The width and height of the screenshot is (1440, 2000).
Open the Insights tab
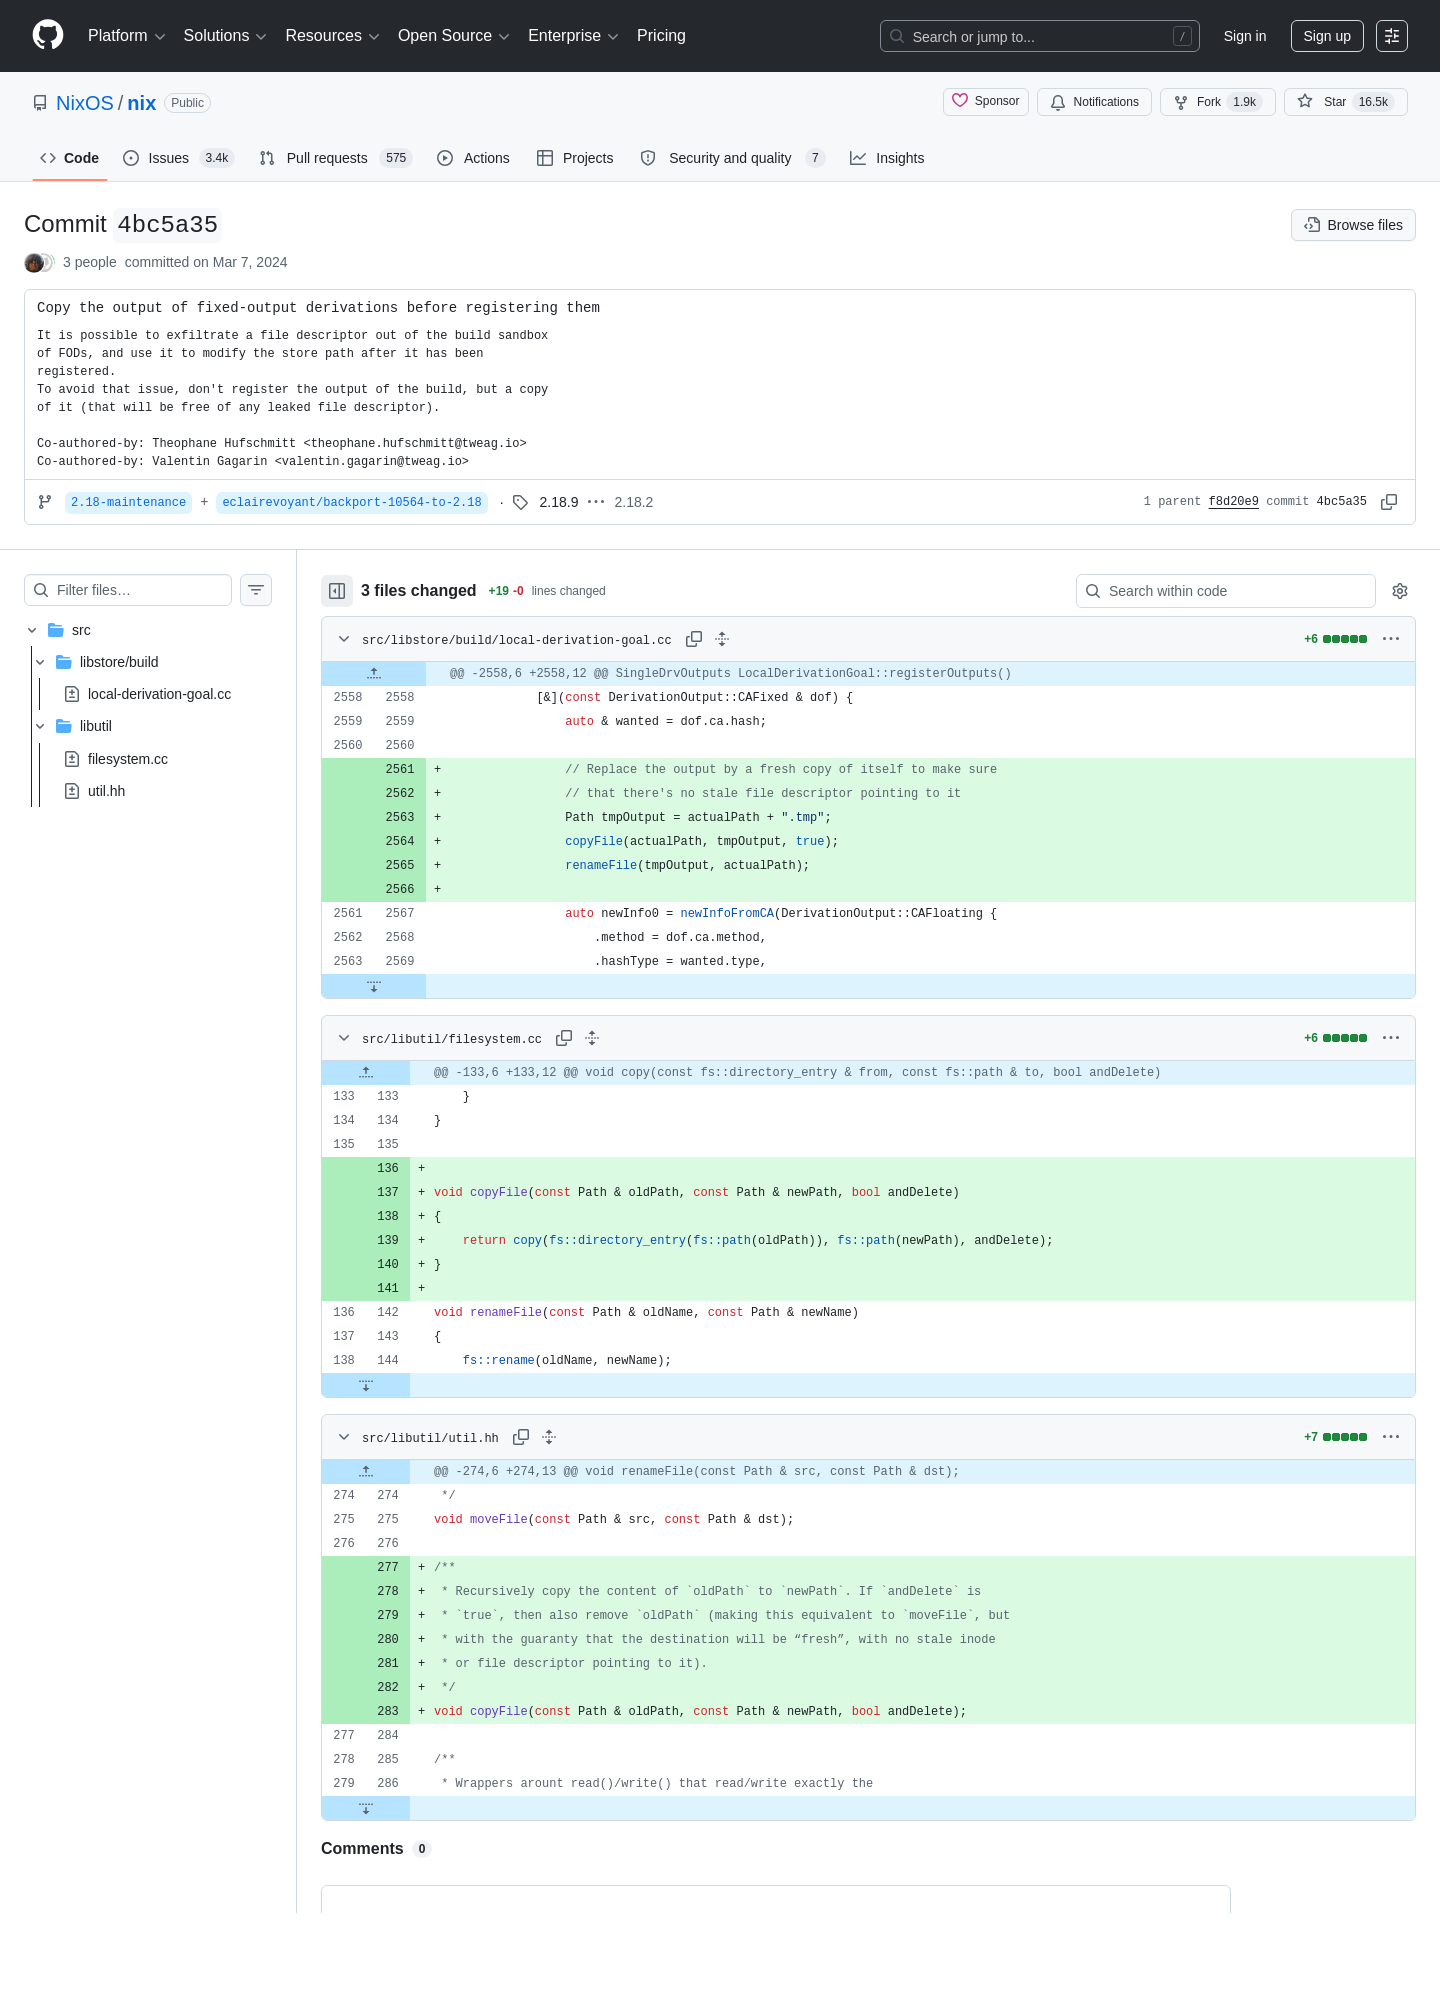click(x=887, y=158)
